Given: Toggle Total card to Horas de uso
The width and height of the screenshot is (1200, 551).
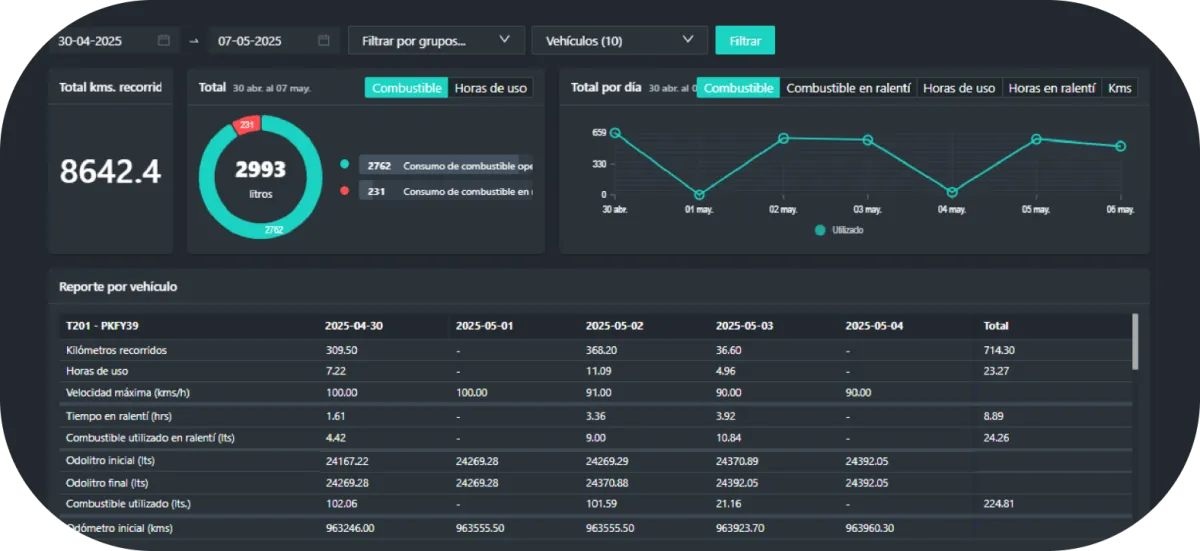Looking at the screenshot, I should pos(490,88).
